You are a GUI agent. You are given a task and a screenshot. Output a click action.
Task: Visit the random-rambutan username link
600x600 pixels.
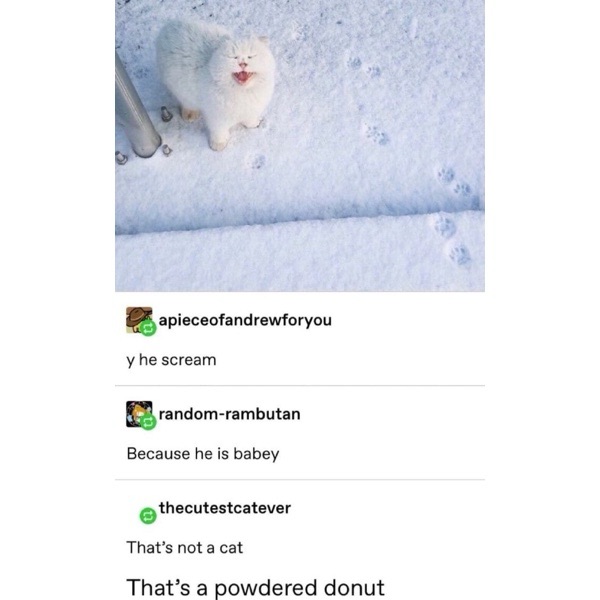[x=230, y=414]
